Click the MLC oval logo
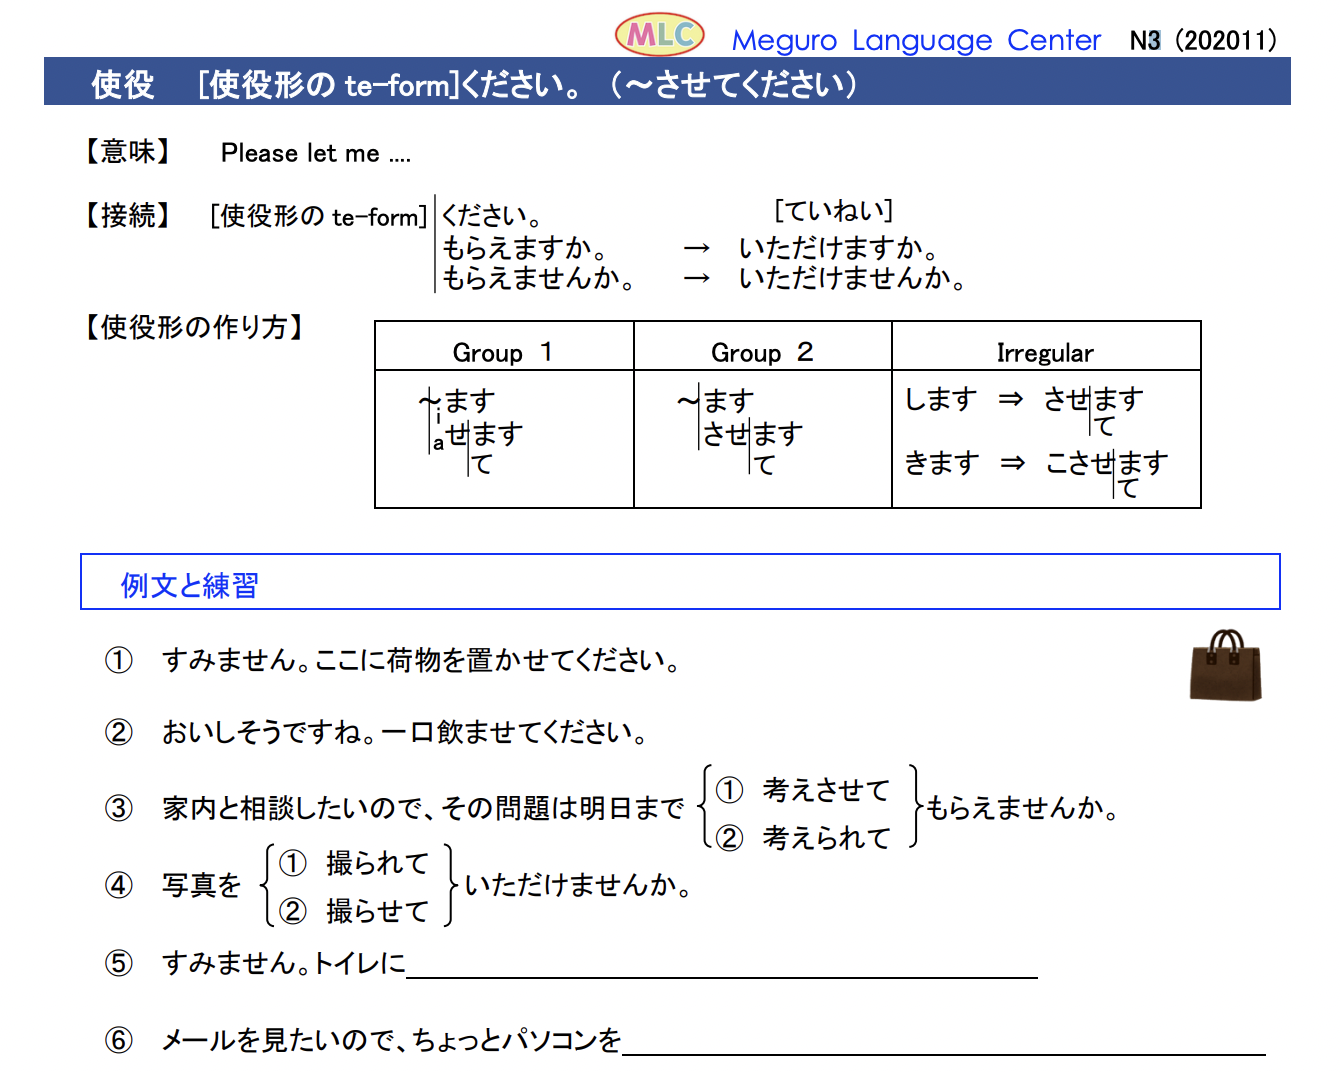This screenshot has width=1340, height=1072. tap(659, 35)
